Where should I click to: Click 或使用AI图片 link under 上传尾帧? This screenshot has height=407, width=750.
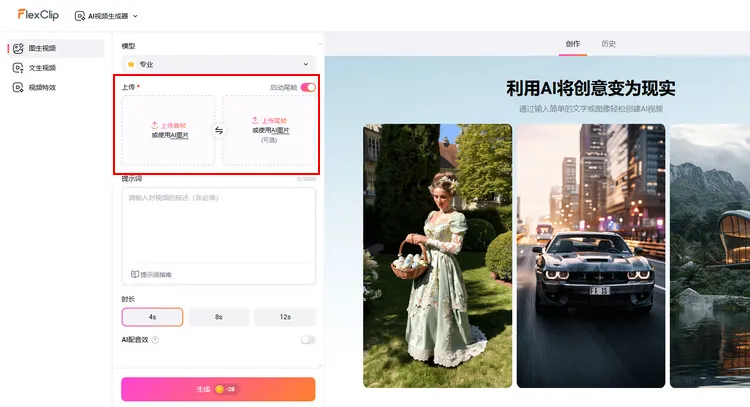[x=271, y=130]
